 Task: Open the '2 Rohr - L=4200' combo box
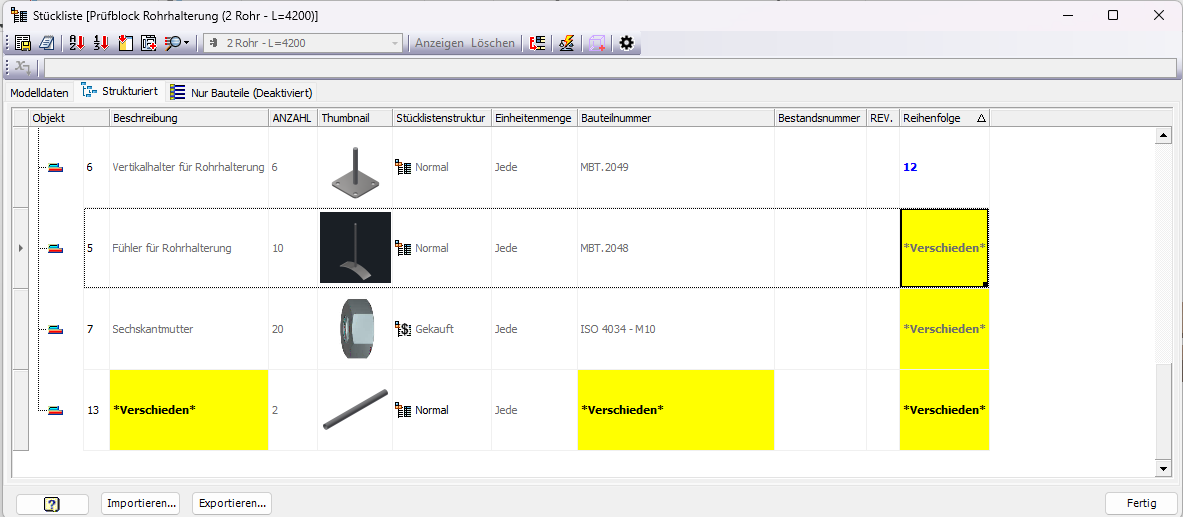coord(303,43)
